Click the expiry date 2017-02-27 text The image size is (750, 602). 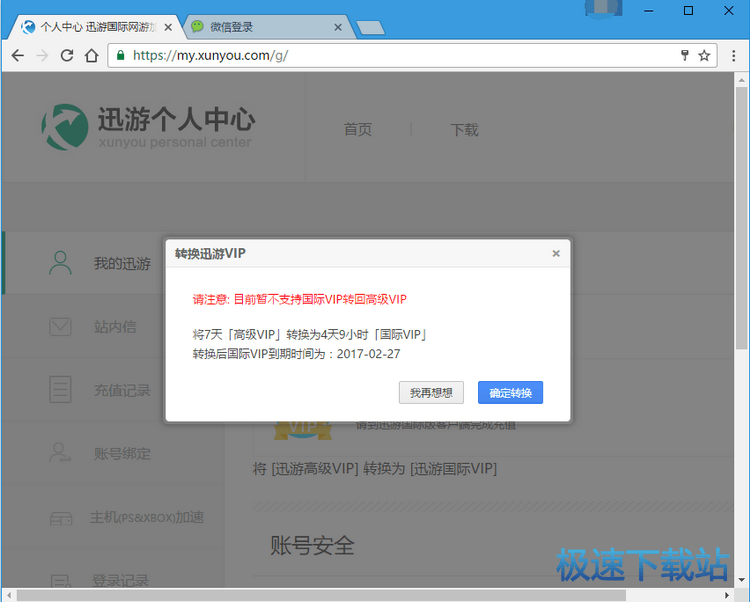pos(368,354)
